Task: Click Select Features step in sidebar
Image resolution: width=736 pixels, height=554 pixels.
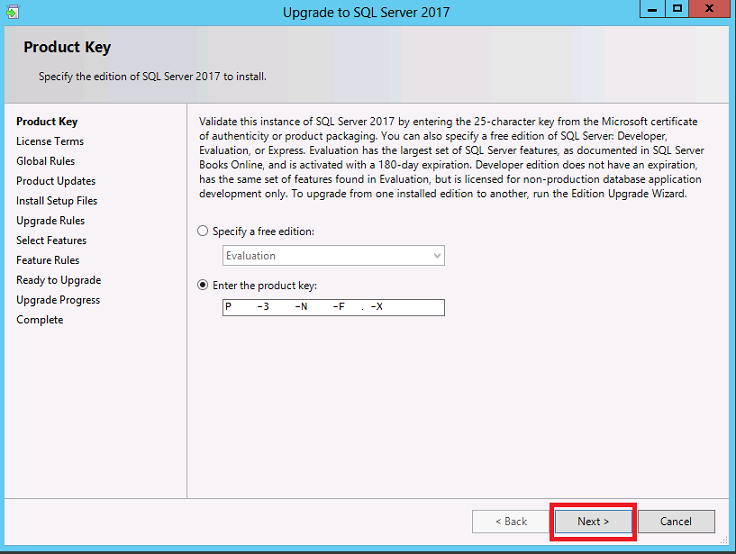Action: pos(52,240)
